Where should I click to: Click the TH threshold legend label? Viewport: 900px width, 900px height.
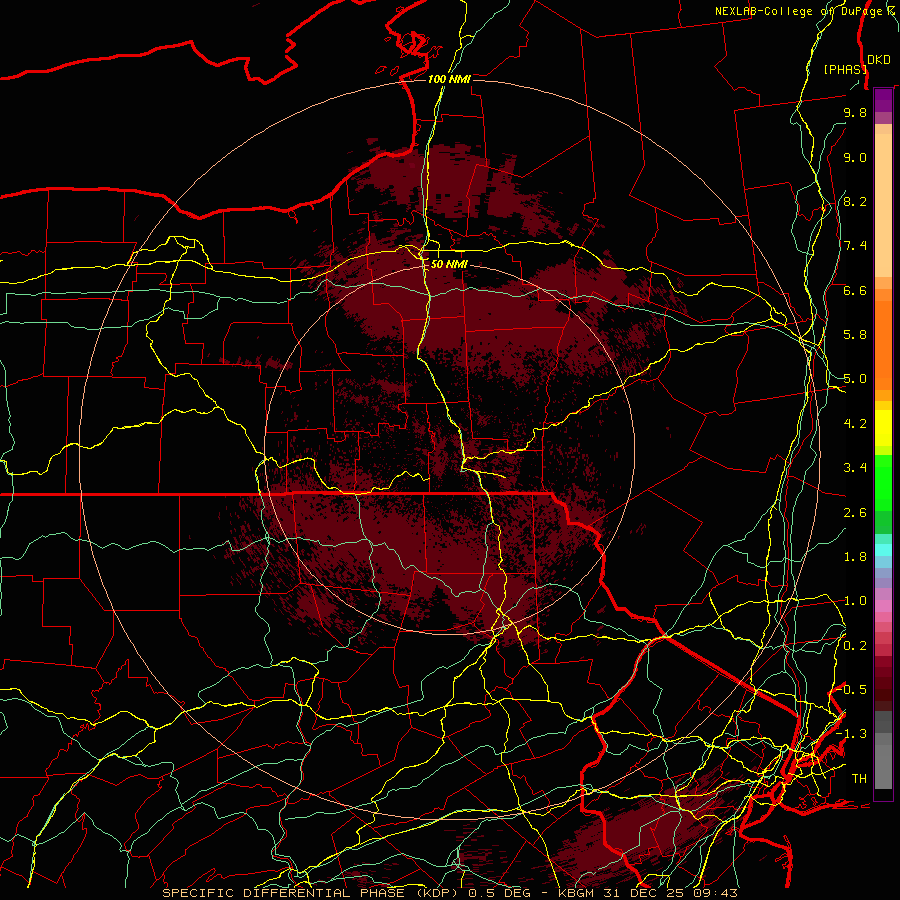(859, 779)
